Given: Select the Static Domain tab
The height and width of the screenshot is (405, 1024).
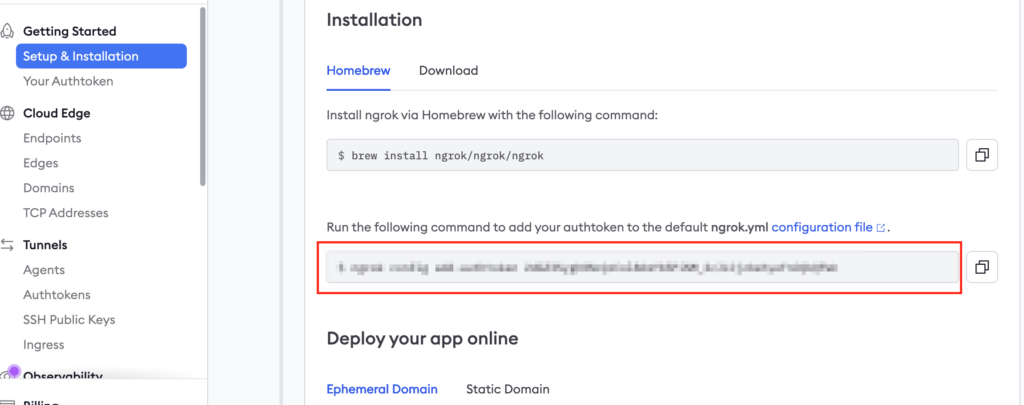Looking at the screenshot, I should 507,389.
